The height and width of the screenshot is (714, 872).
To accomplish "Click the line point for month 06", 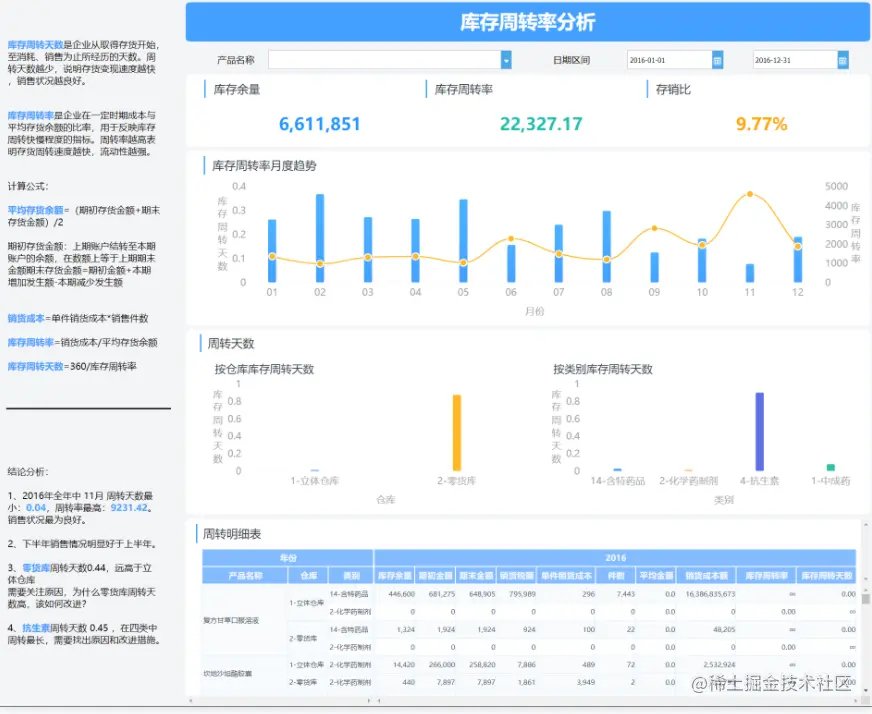I will 511,239.
